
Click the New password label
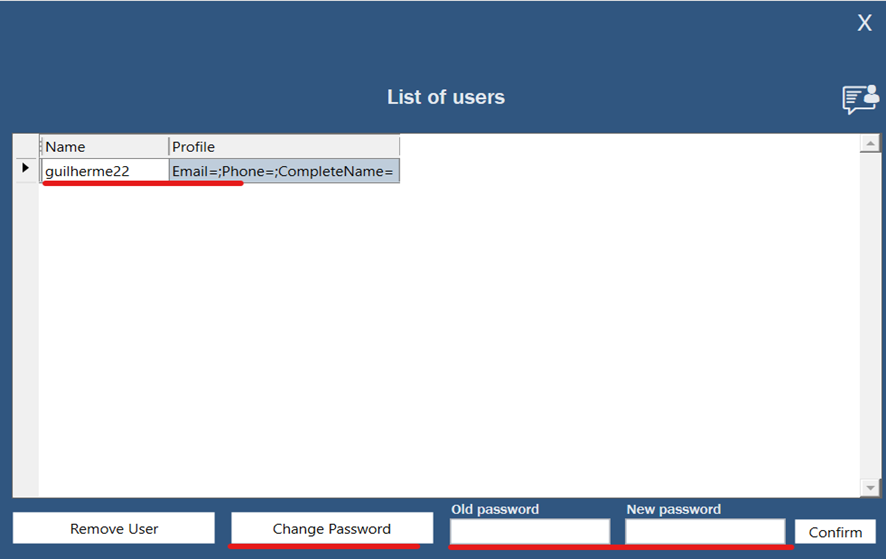point(673,510)
